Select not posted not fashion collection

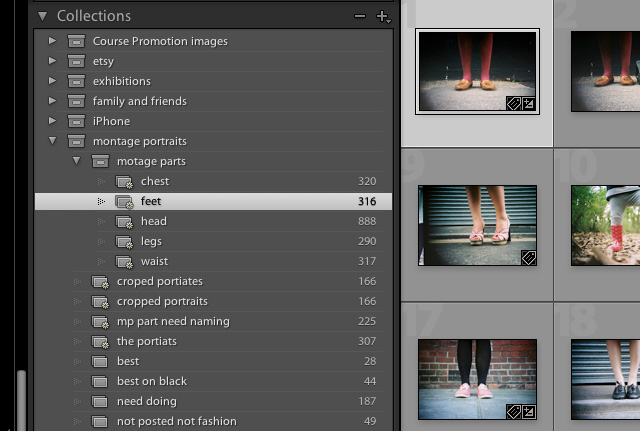pyautogui.click(x=177, y=421)
